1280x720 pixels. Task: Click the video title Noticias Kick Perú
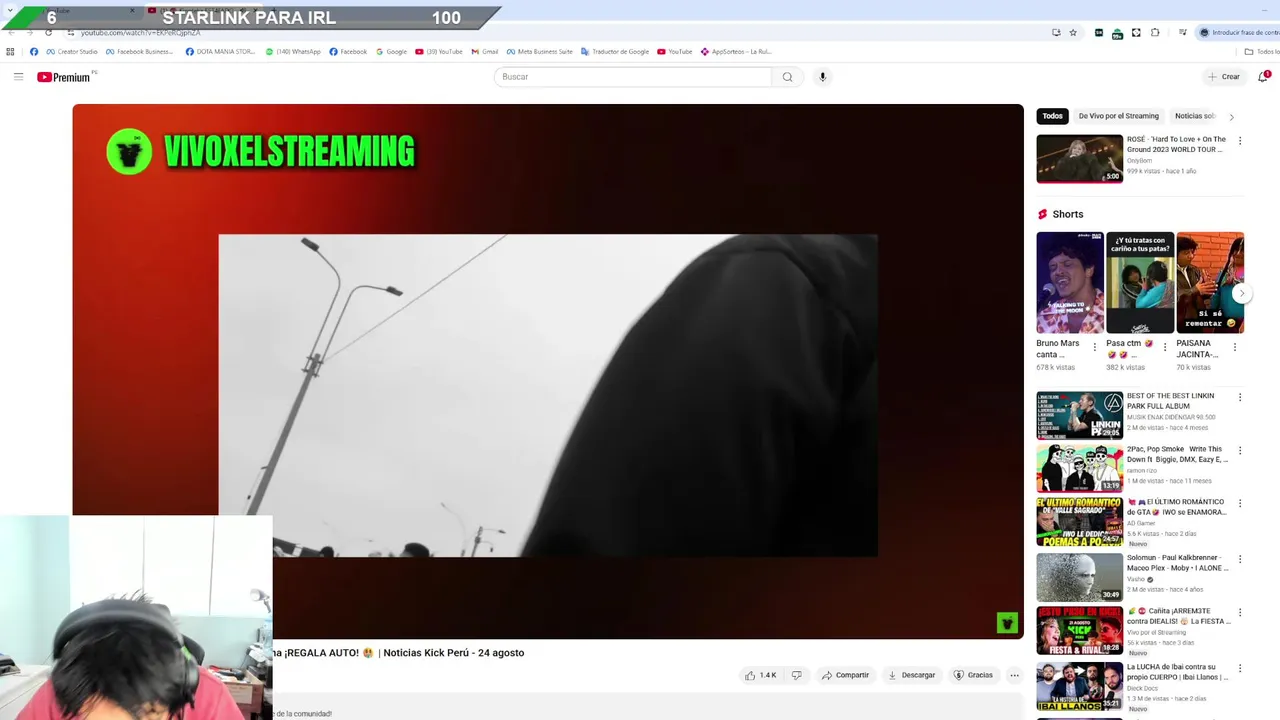click(x=399, y=653)
